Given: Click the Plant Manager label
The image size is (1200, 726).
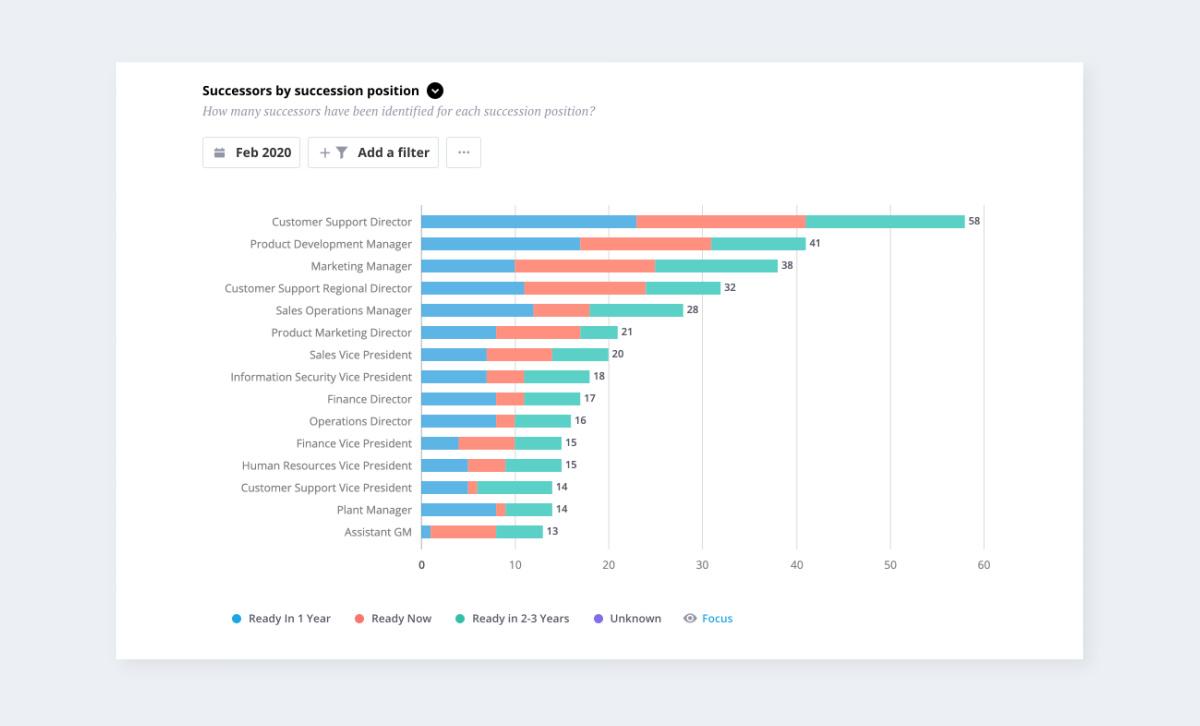Looking at the screenshot, I should click(374, 510).
